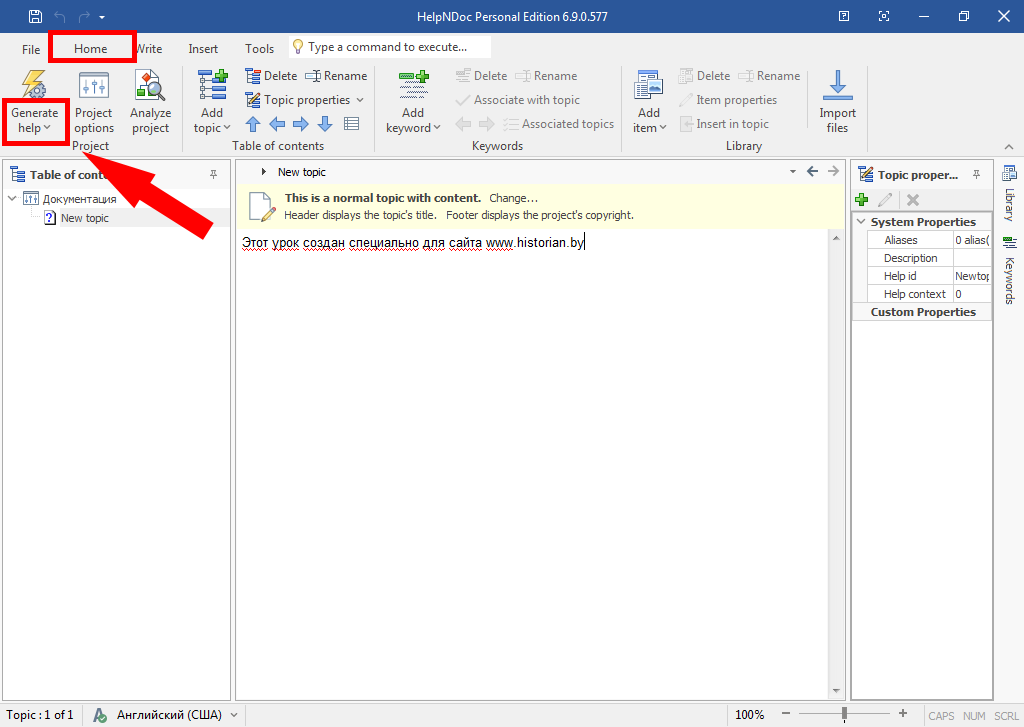Viewport: 1024px width, 727px height.
Task: Click the Change… link for topic type
Action: click(513, 198)
